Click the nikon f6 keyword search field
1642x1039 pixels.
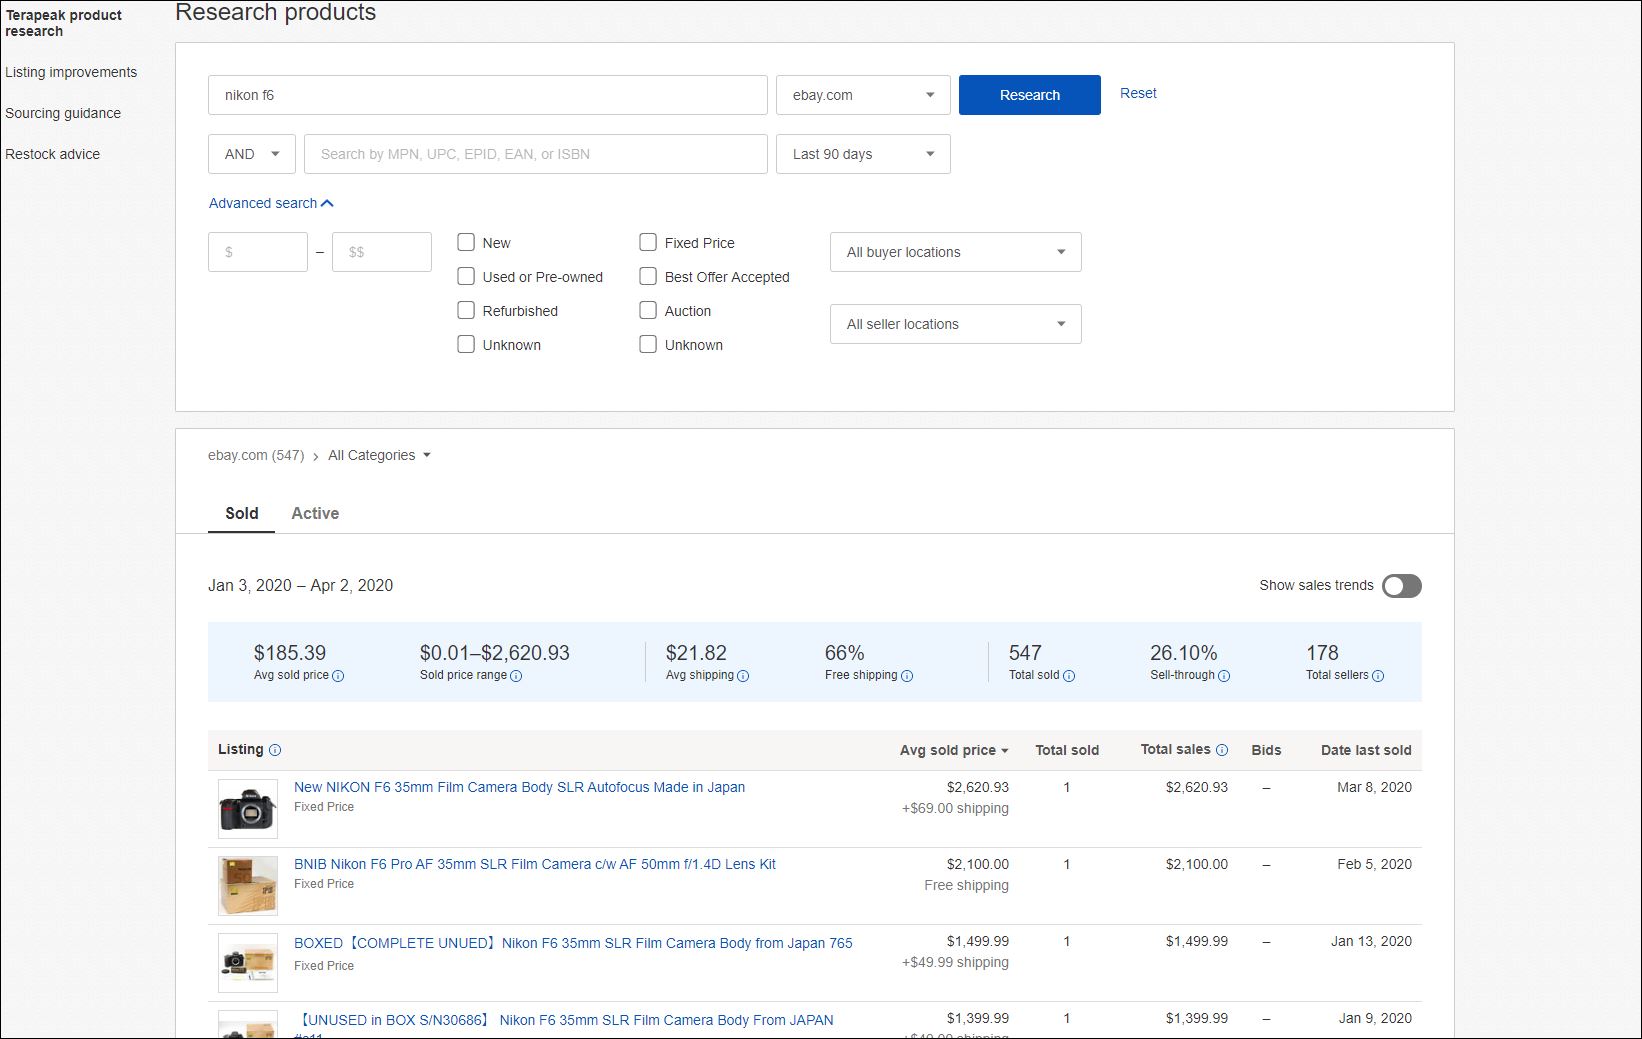488,95
